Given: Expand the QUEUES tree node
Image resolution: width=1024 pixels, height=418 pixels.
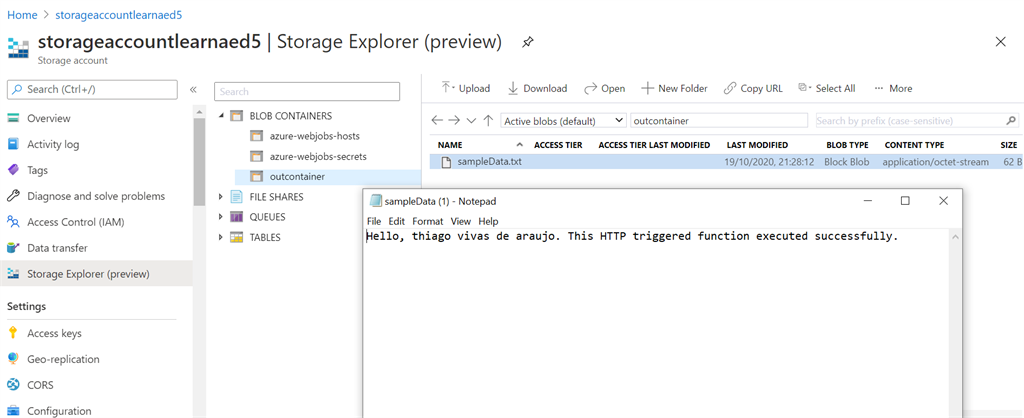Looking at the screenshot, I should (x=221, y=217).
